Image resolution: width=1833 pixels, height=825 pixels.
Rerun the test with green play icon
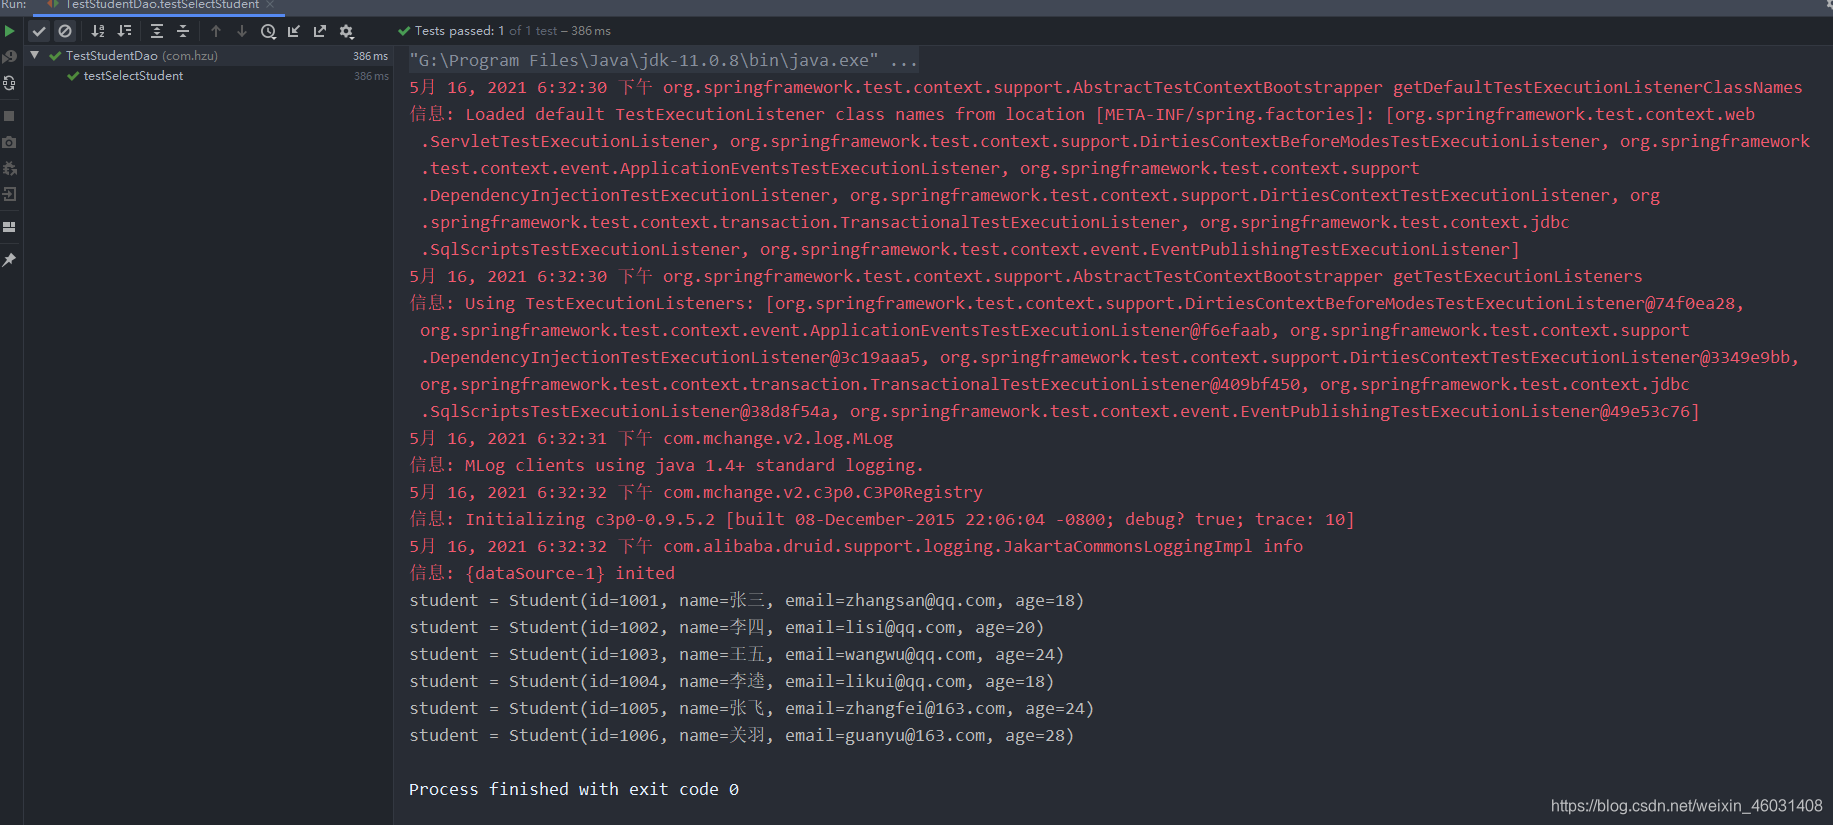10,31
